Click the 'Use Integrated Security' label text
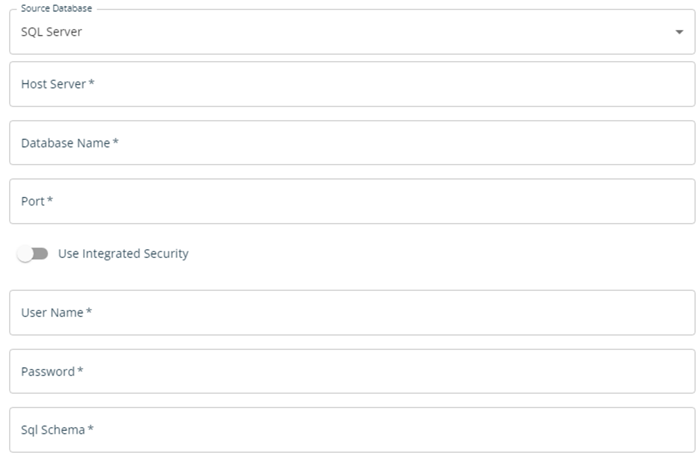 tap(123, 254)
